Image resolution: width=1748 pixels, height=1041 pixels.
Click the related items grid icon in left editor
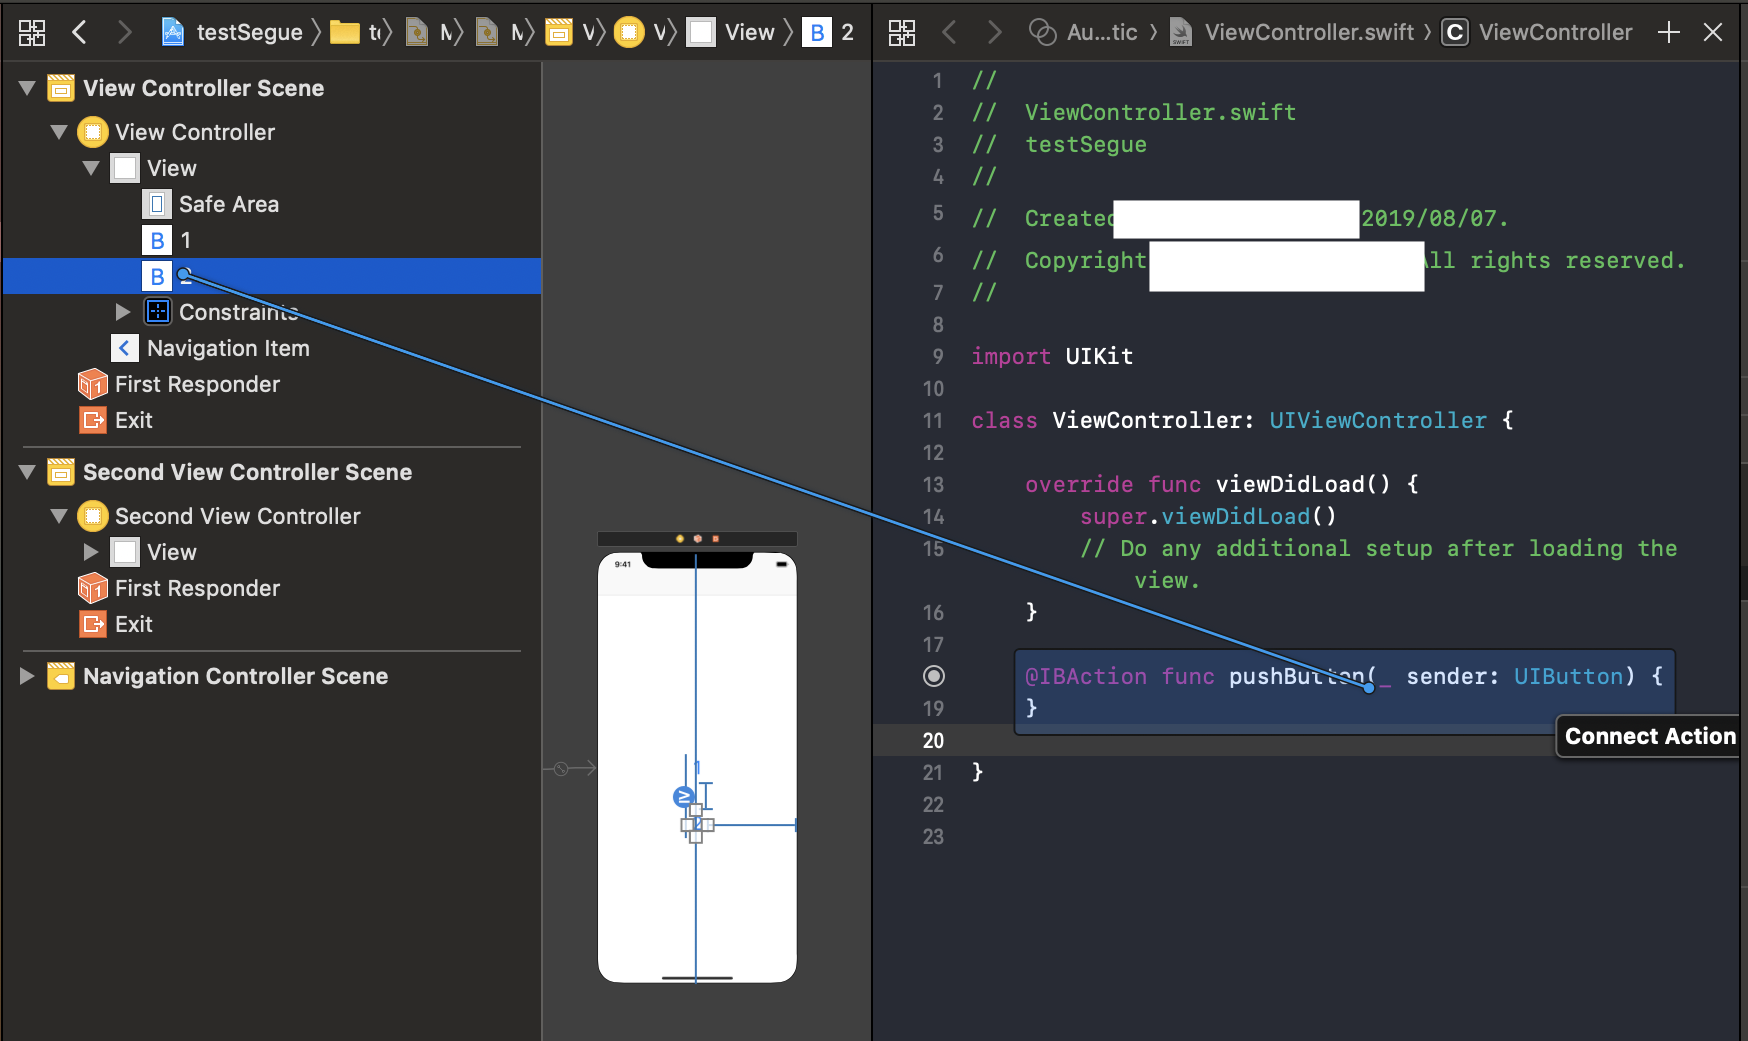coord(32,33)
